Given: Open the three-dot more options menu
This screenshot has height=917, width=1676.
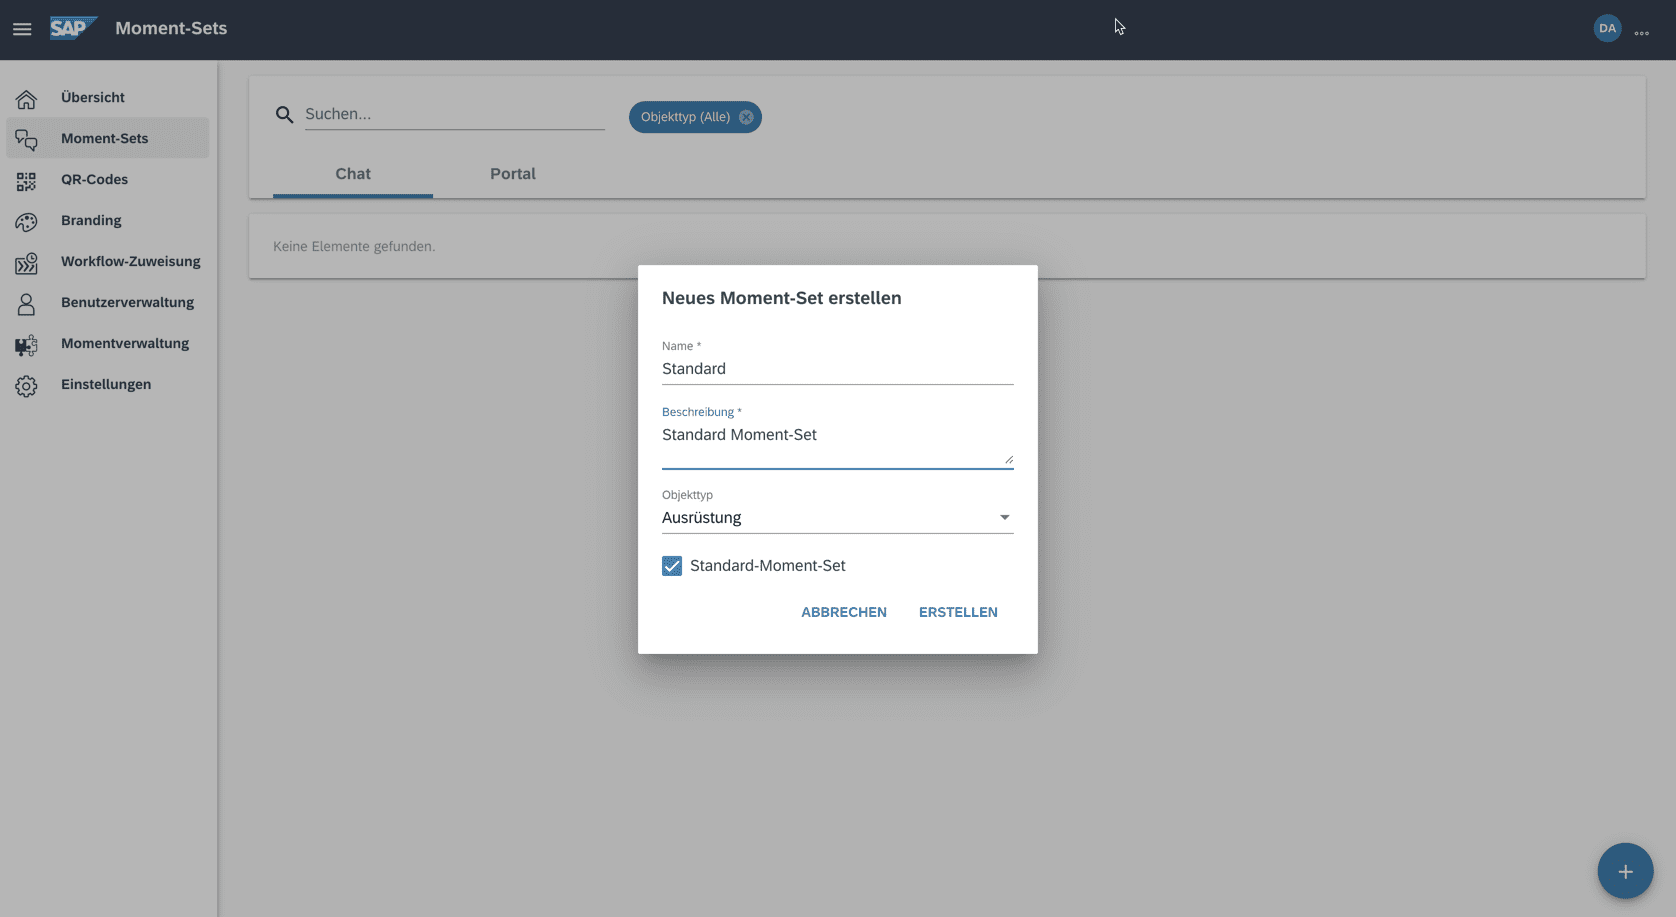Looking at the screenshot, I should 1642,33.
